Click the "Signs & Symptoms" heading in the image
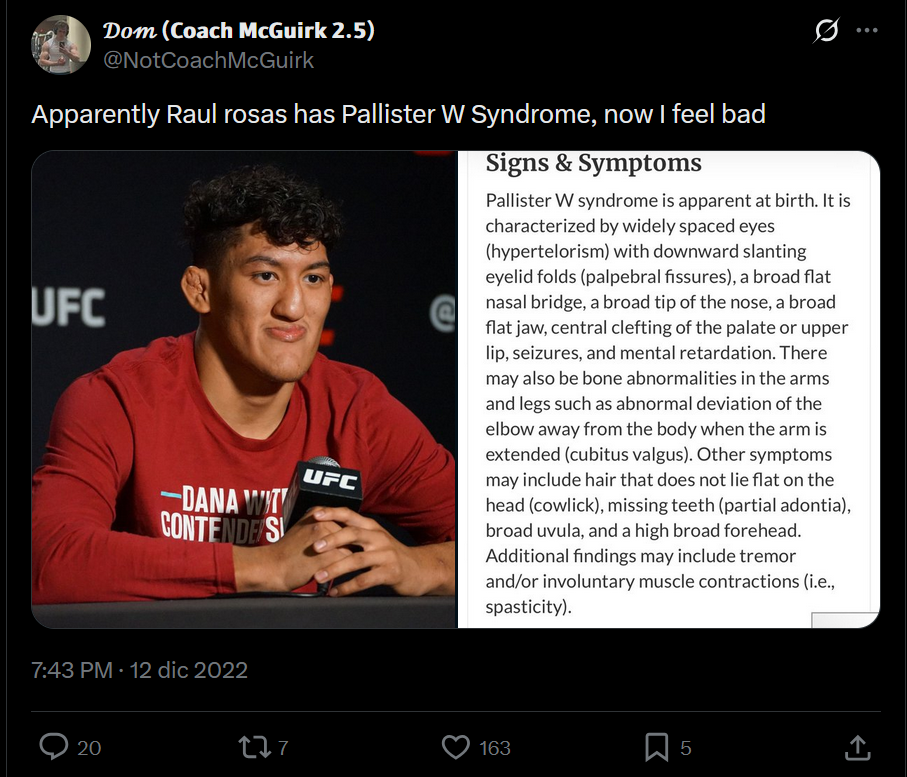 click(594, 163)
